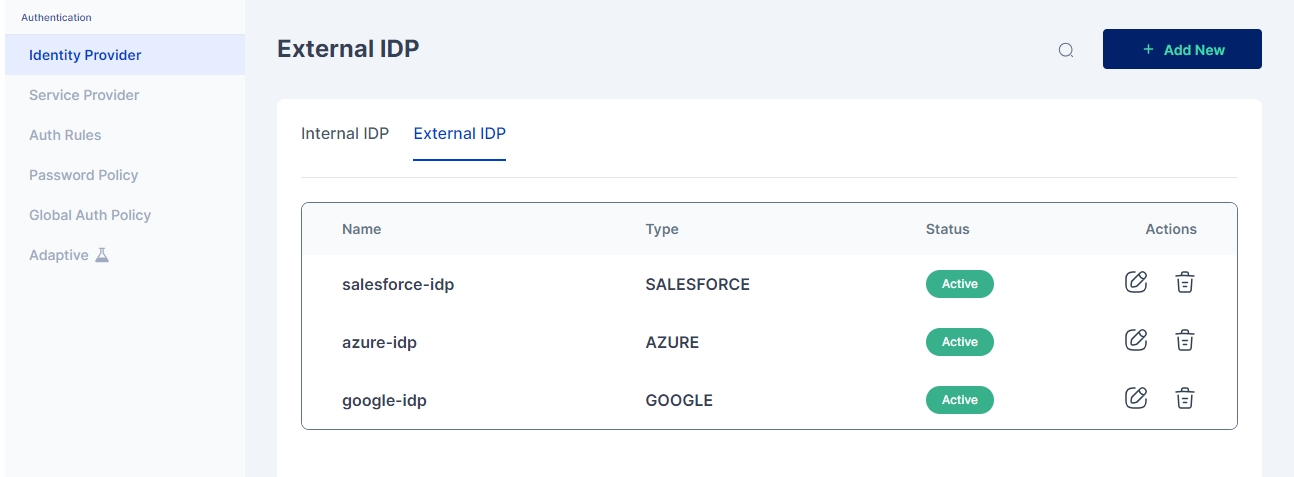The width and height of the screenshot is (1294, 477).
Task: Open the Global Auth Policy page
Action: click(x=90, y=215)
